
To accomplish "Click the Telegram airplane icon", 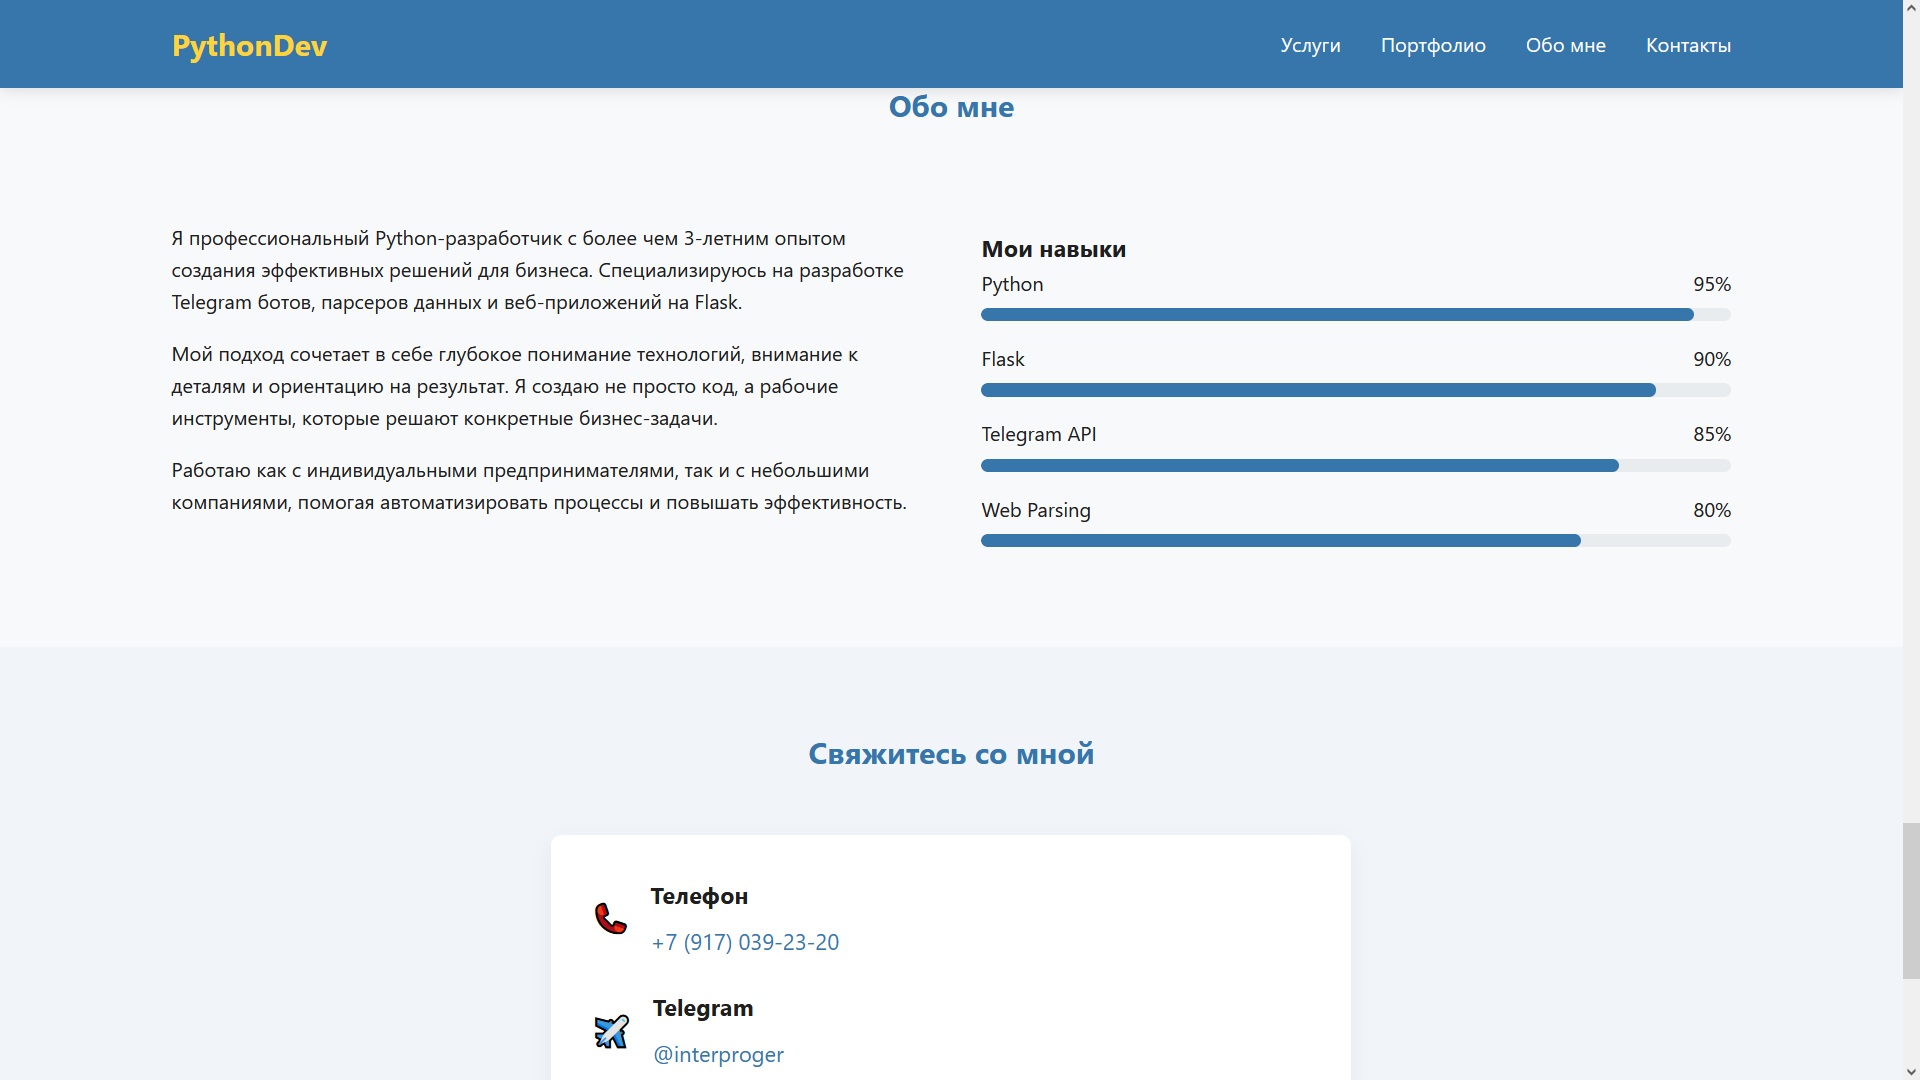I will pos(611,1031).
